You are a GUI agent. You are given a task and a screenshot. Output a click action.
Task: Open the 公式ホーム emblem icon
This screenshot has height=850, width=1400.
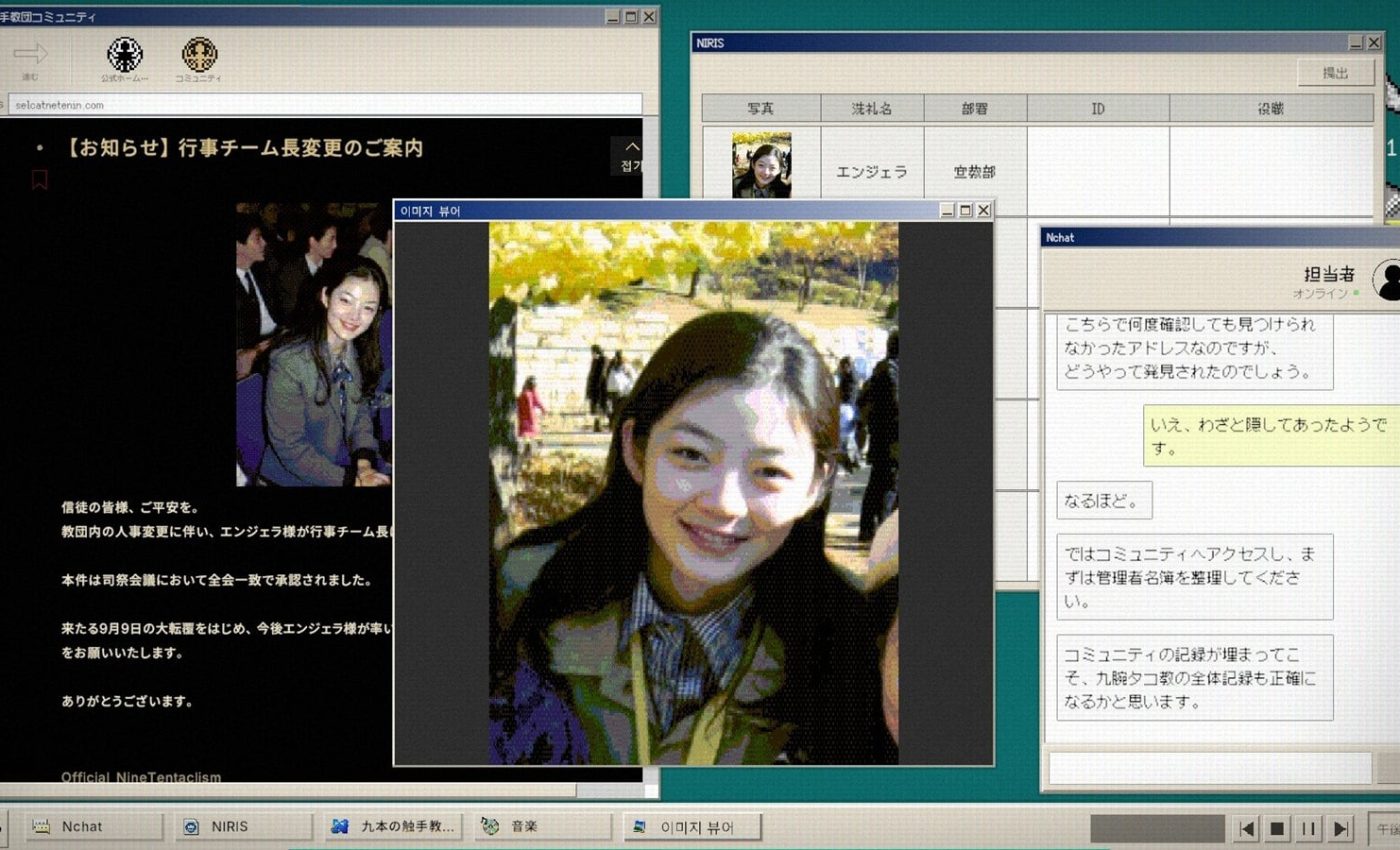click(x=125, y=54)
